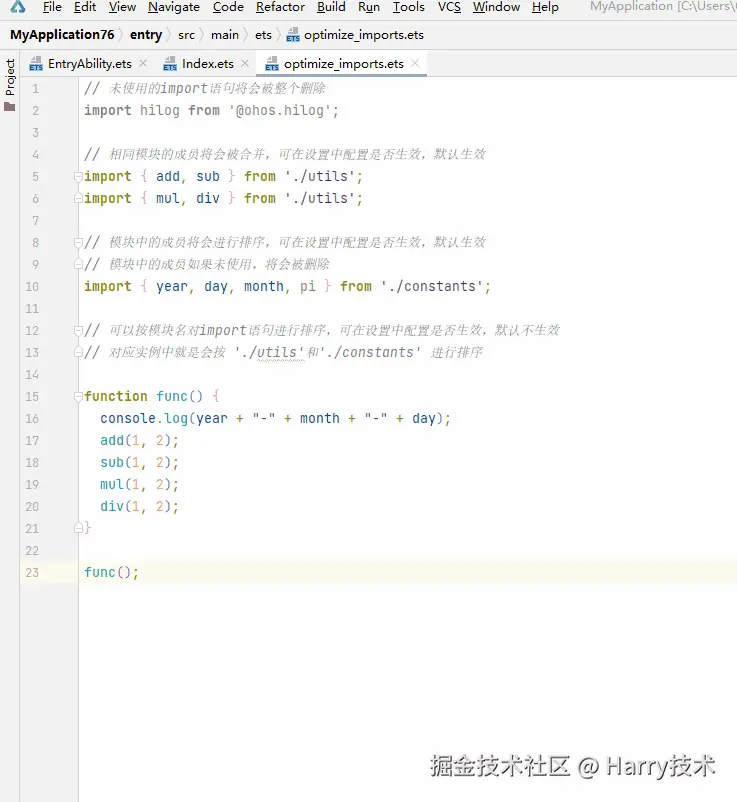Close the EntryAbility.ets tab
737x802 pixels.
pos(143,63)
